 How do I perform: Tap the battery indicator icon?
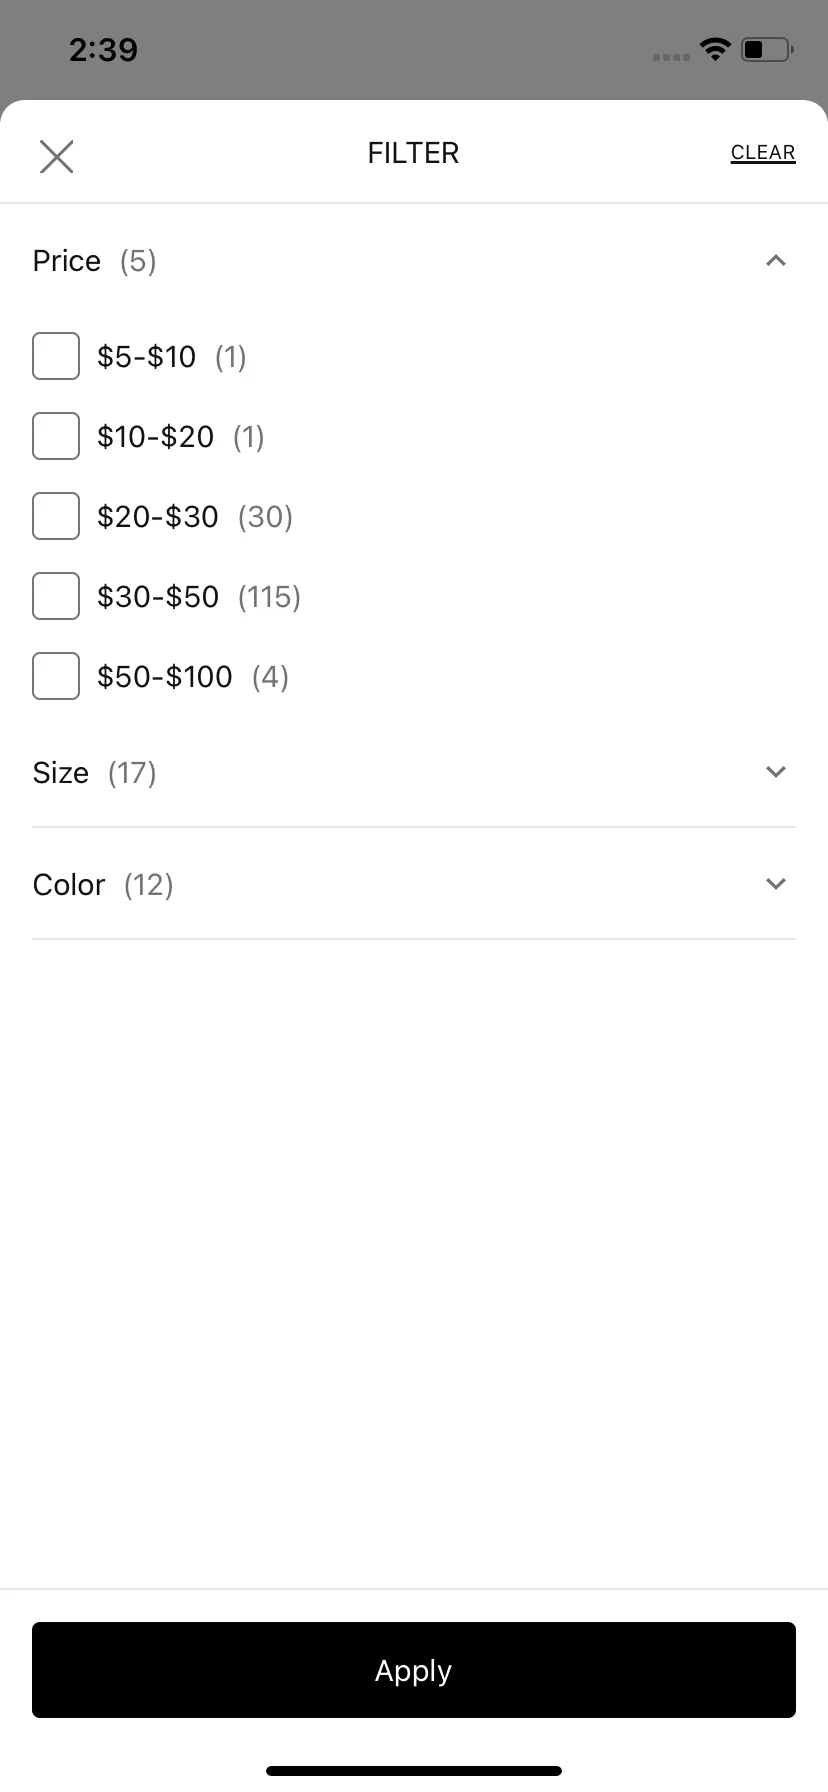coord(767,48)
